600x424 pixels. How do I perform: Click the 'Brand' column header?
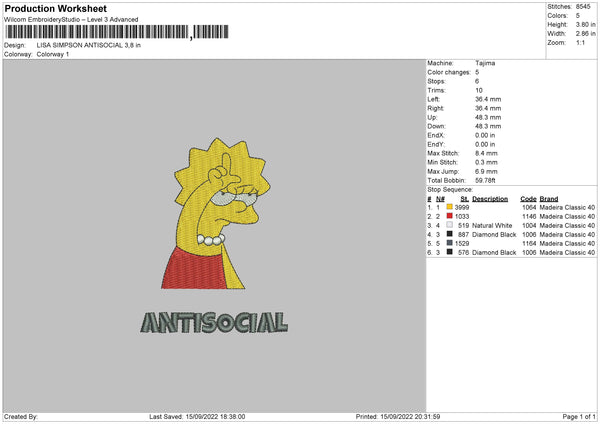549,199
